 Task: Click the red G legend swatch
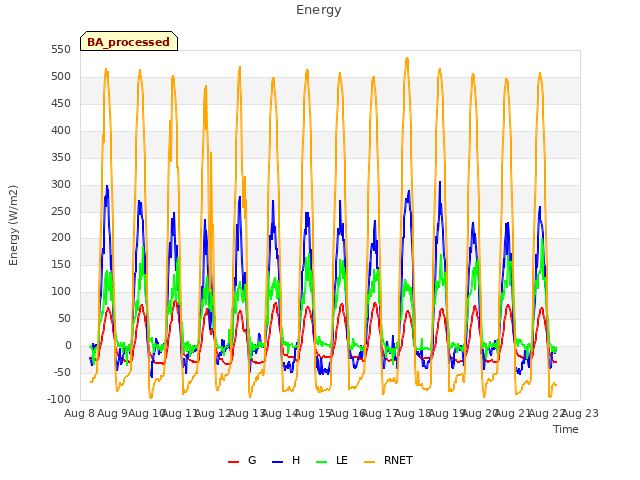tap(233, 462)
